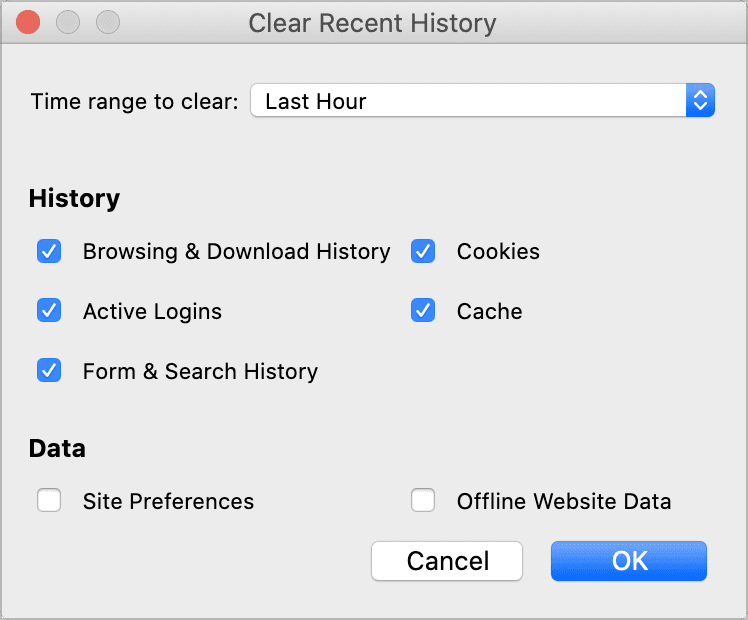Uncheck the Cookies checkbox

pos(423,251)
